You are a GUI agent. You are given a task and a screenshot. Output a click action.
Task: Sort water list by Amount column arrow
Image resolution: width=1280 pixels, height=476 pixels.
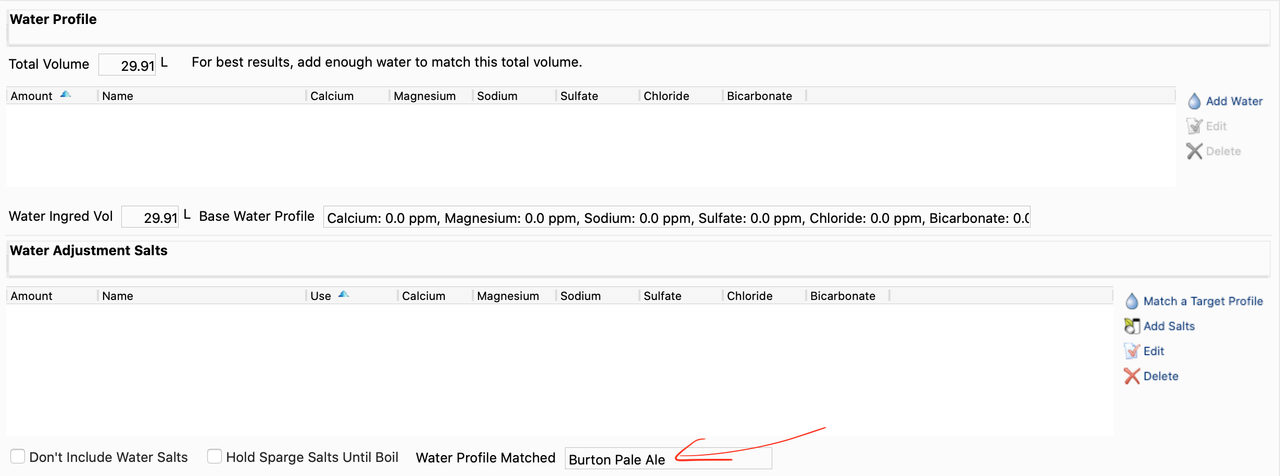[x=66, y=95]
